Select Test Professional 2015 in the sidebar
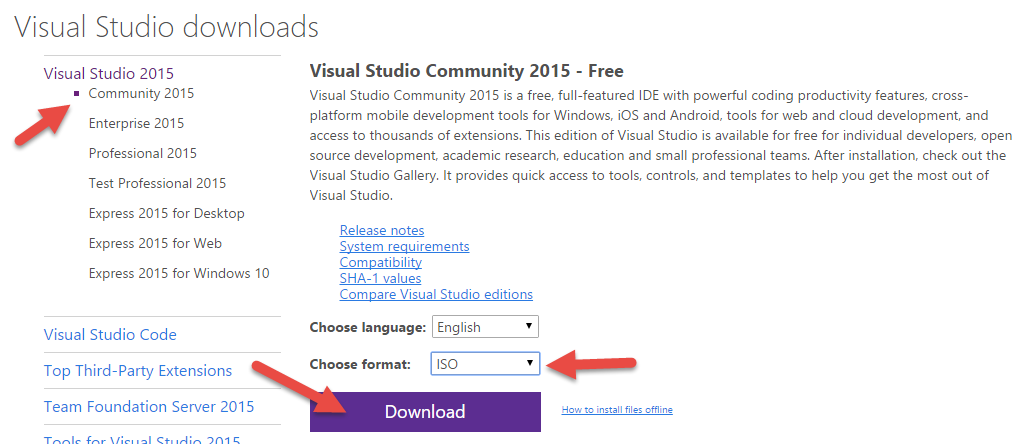The width and height of the screenshot is (1020, 444). (157, 183)
